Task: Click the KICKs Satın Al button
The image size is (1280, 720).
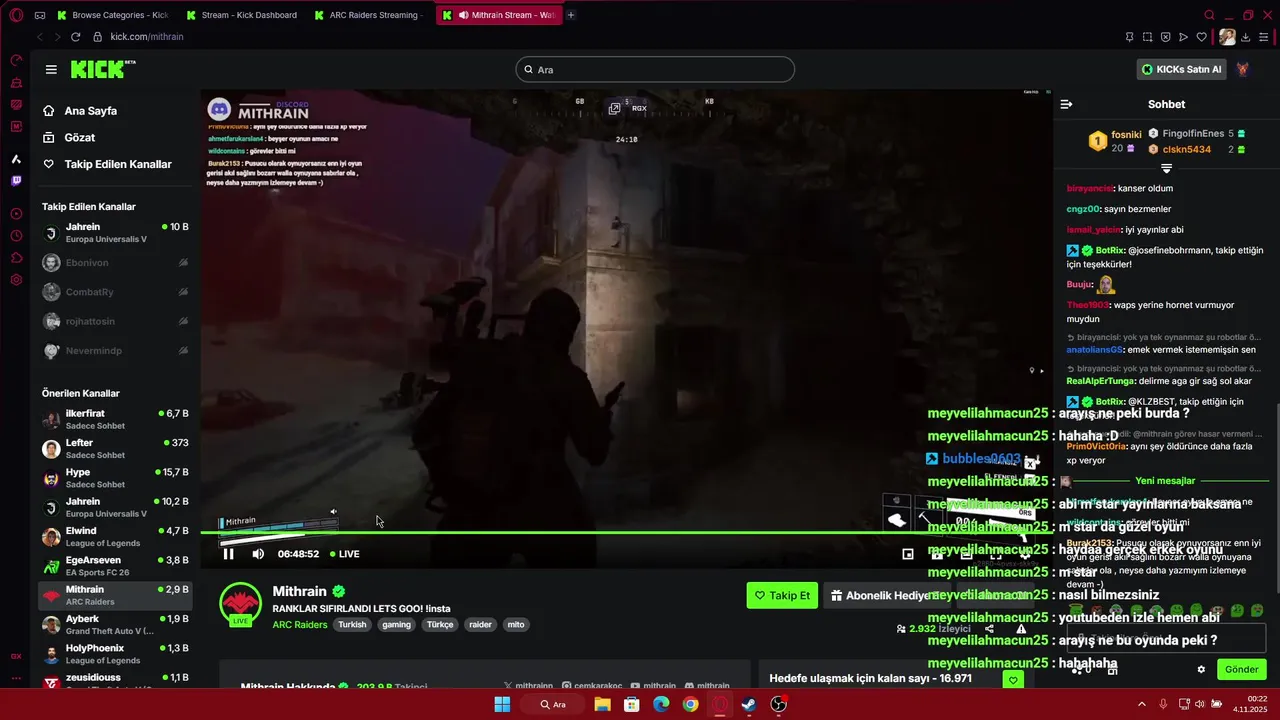Action: click(x=1181, y=69)
